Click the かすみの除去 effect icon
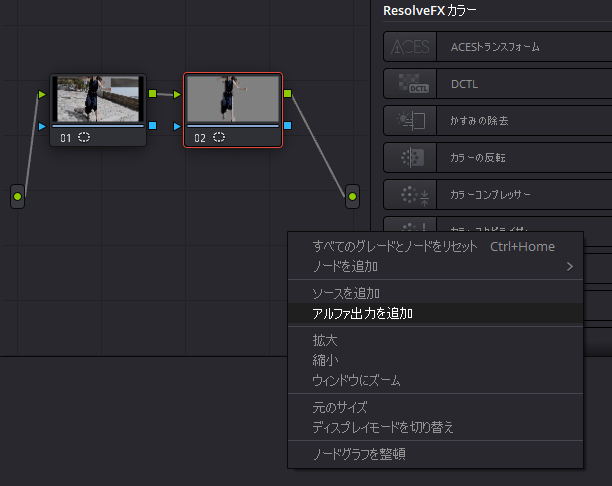This screenshot has width=612, height=486. click(410, 121)
